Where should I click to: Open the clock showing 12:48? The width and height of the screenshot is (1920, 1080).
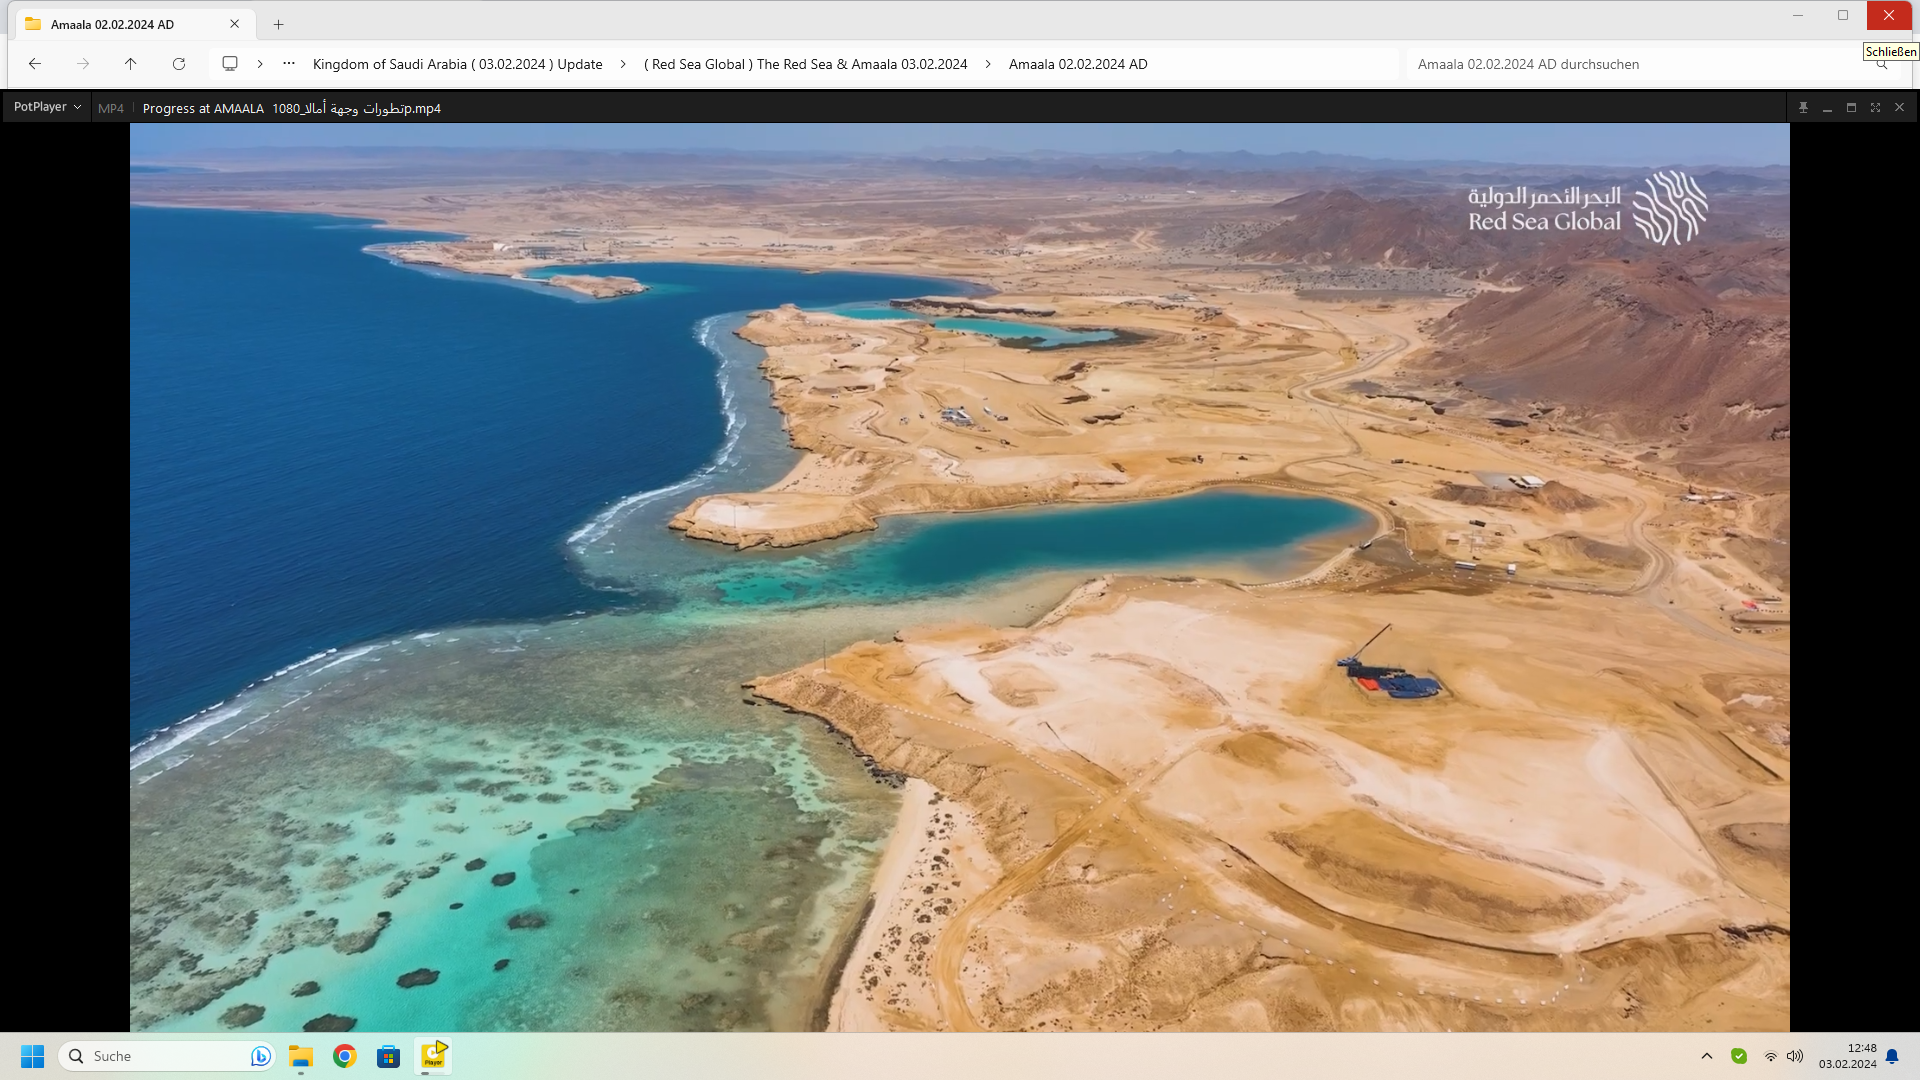pos(1848,1056)
